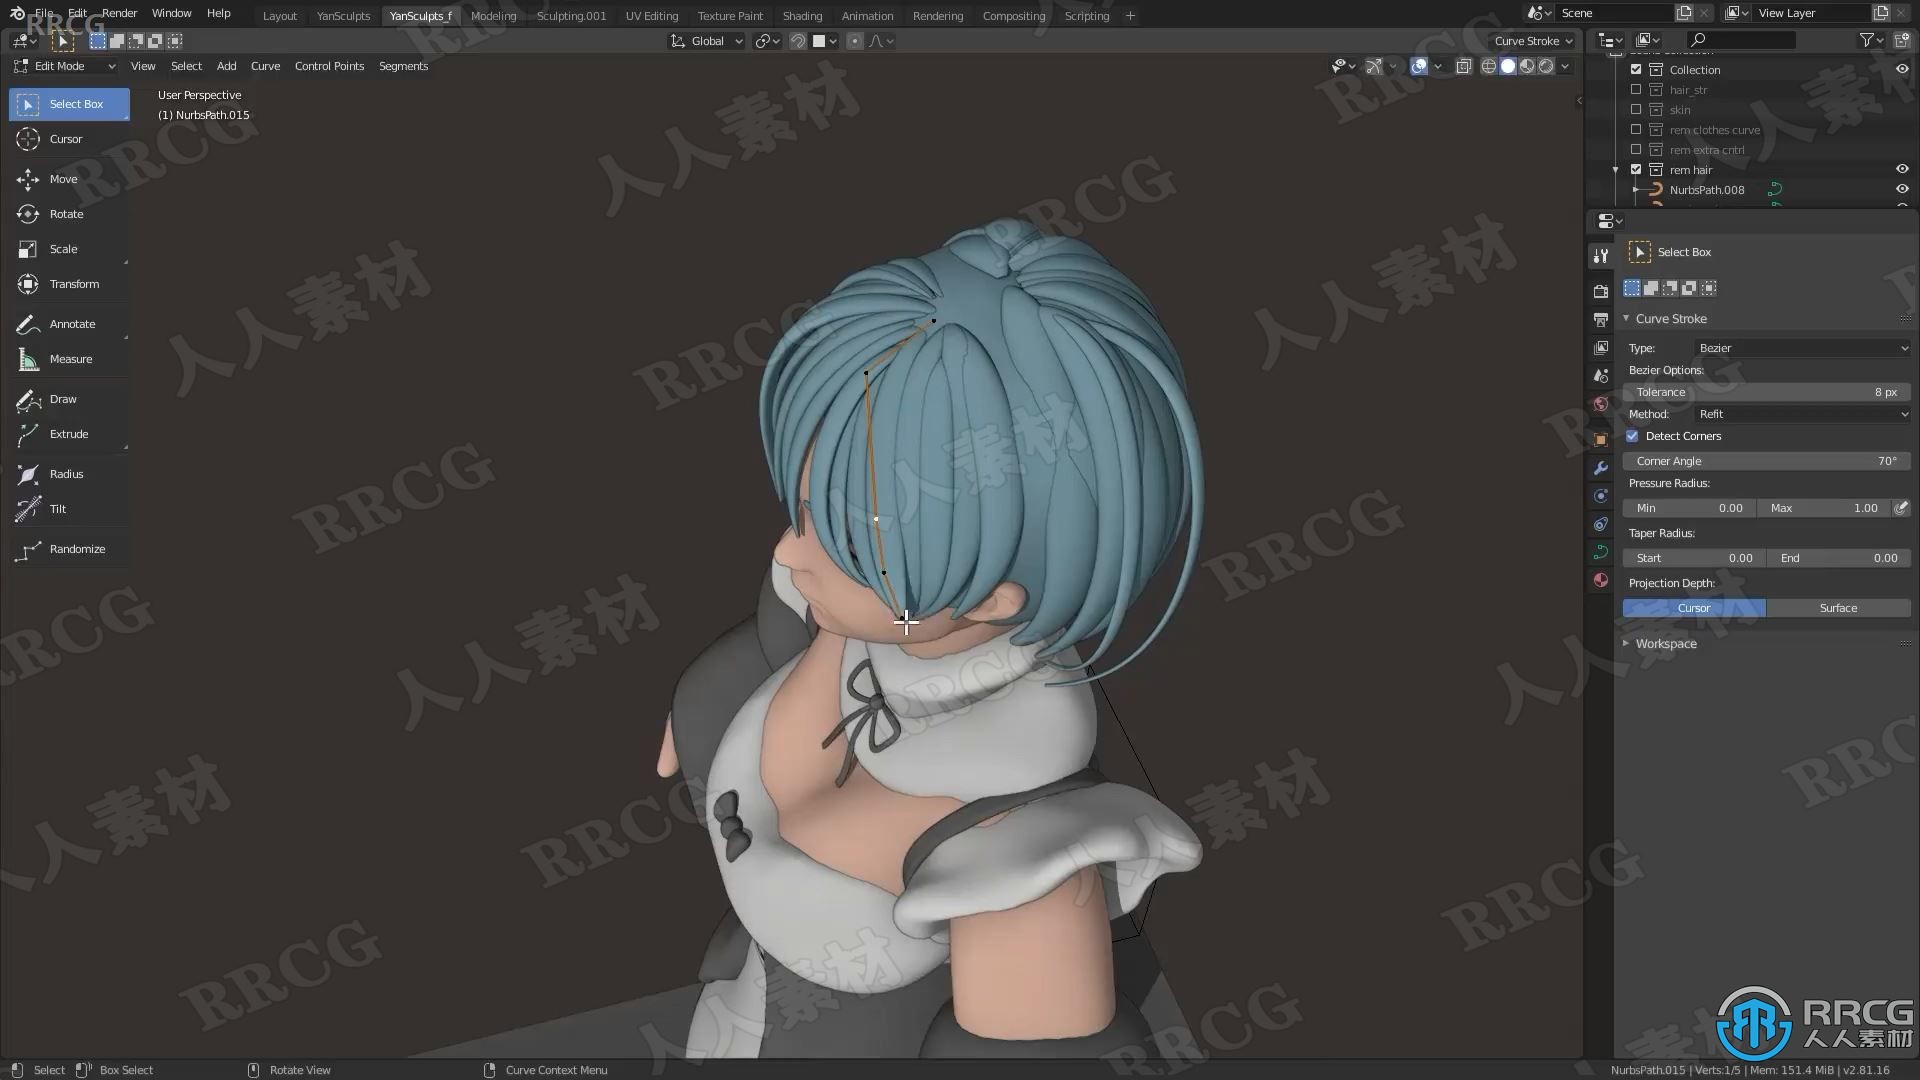Click the outliner search field
The height and width of the screenshot is (1080, 1920).
pyautogui.click(x=1740, y=40)
